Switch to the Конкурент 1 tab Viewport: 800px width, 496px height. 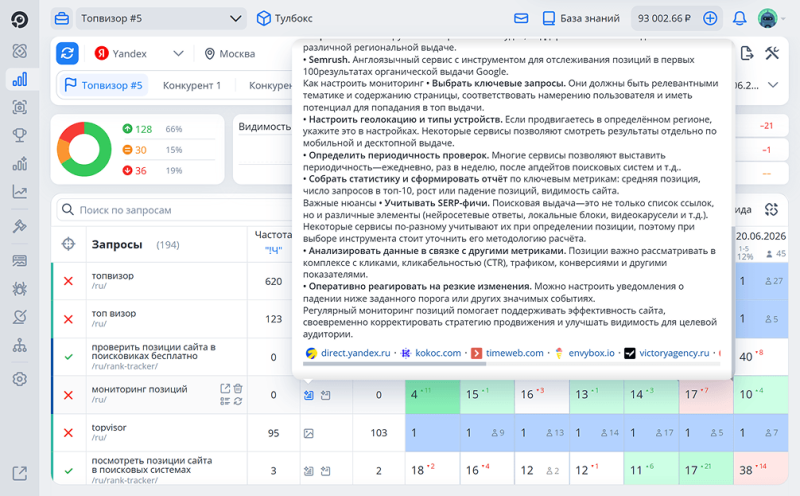coord(192,85)
